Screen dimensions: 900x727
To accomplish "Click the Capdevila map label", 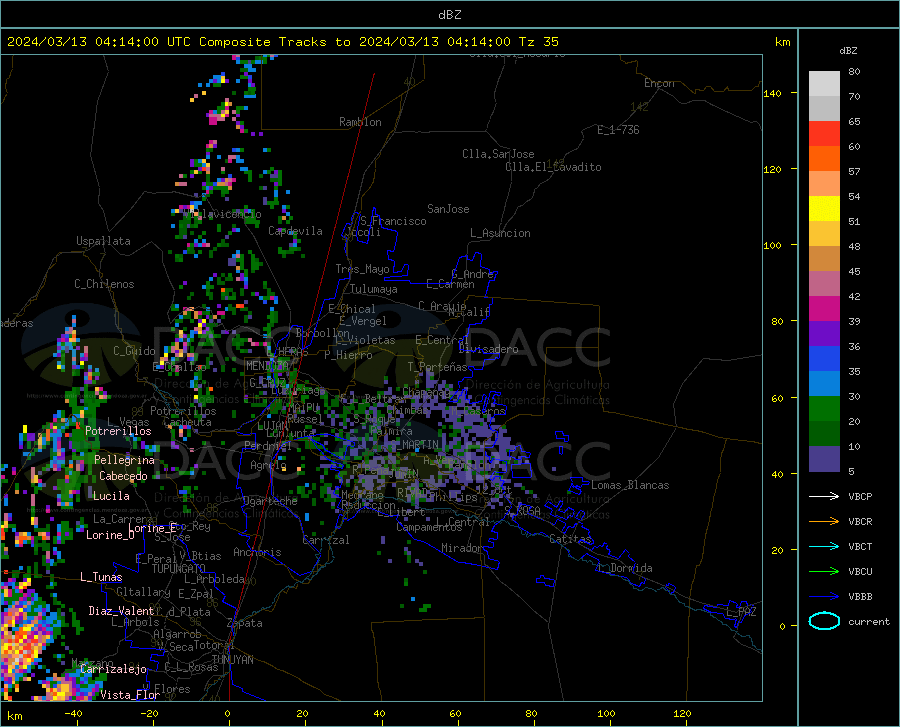I will [295, 231].
